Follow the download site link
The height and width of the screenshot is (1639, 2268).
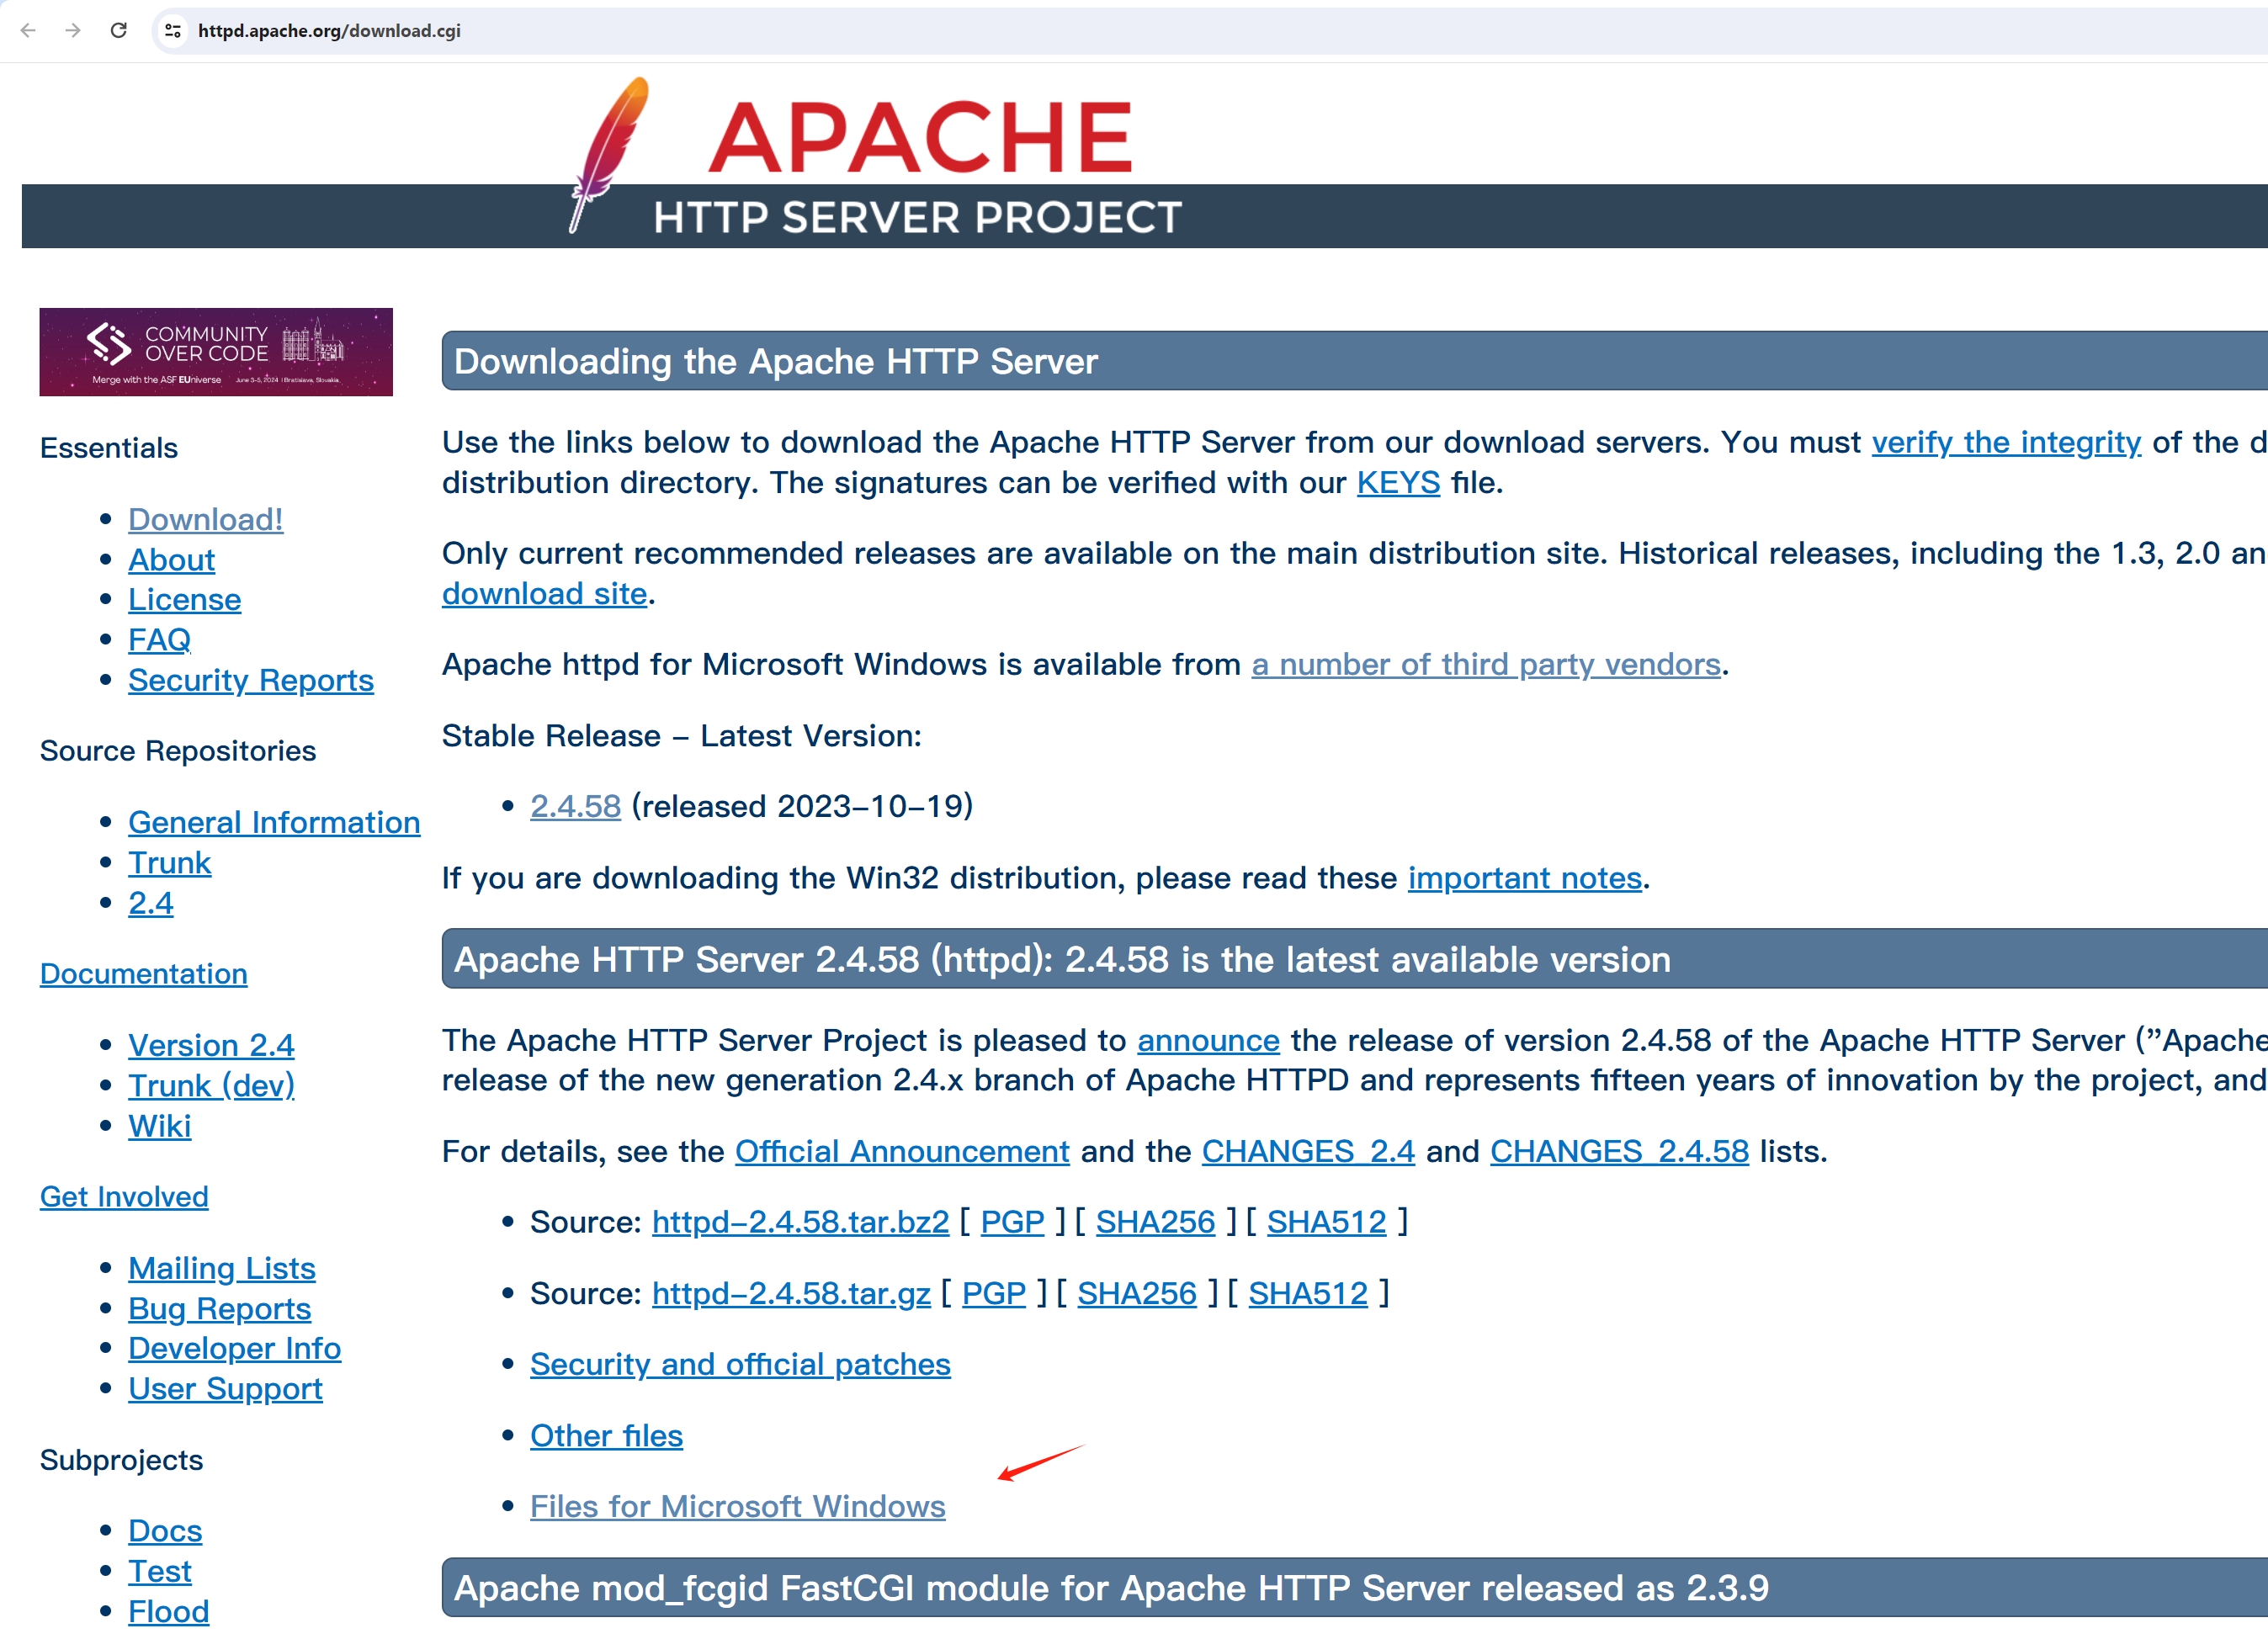click(x=544, y=594)
